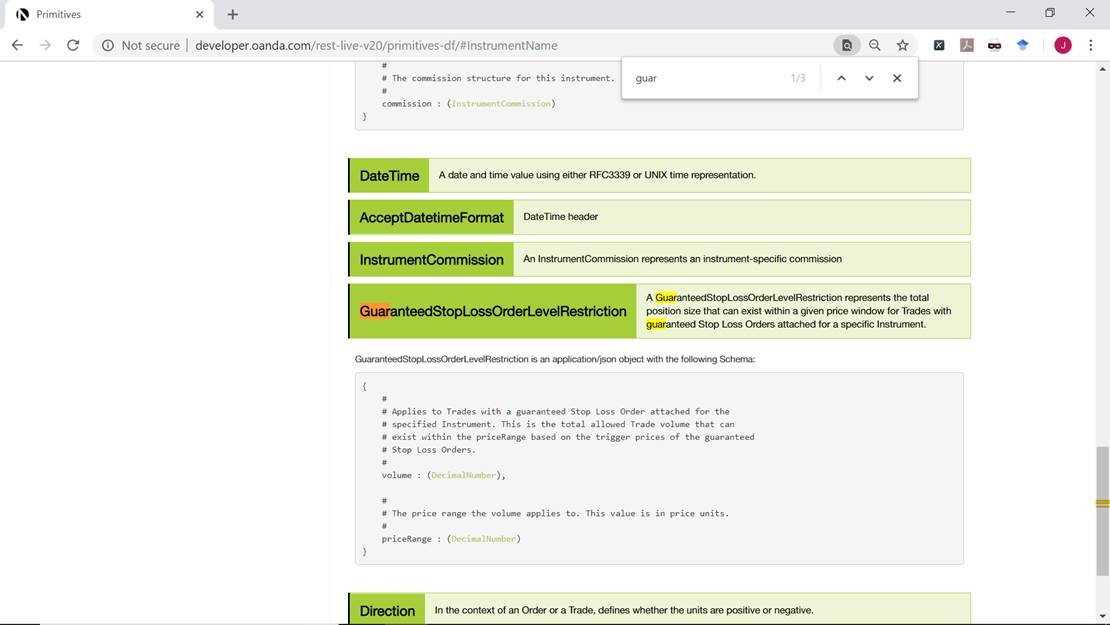Open the Adobe Acrobat extension
The image size is (1110, 625).
(966, 45)
